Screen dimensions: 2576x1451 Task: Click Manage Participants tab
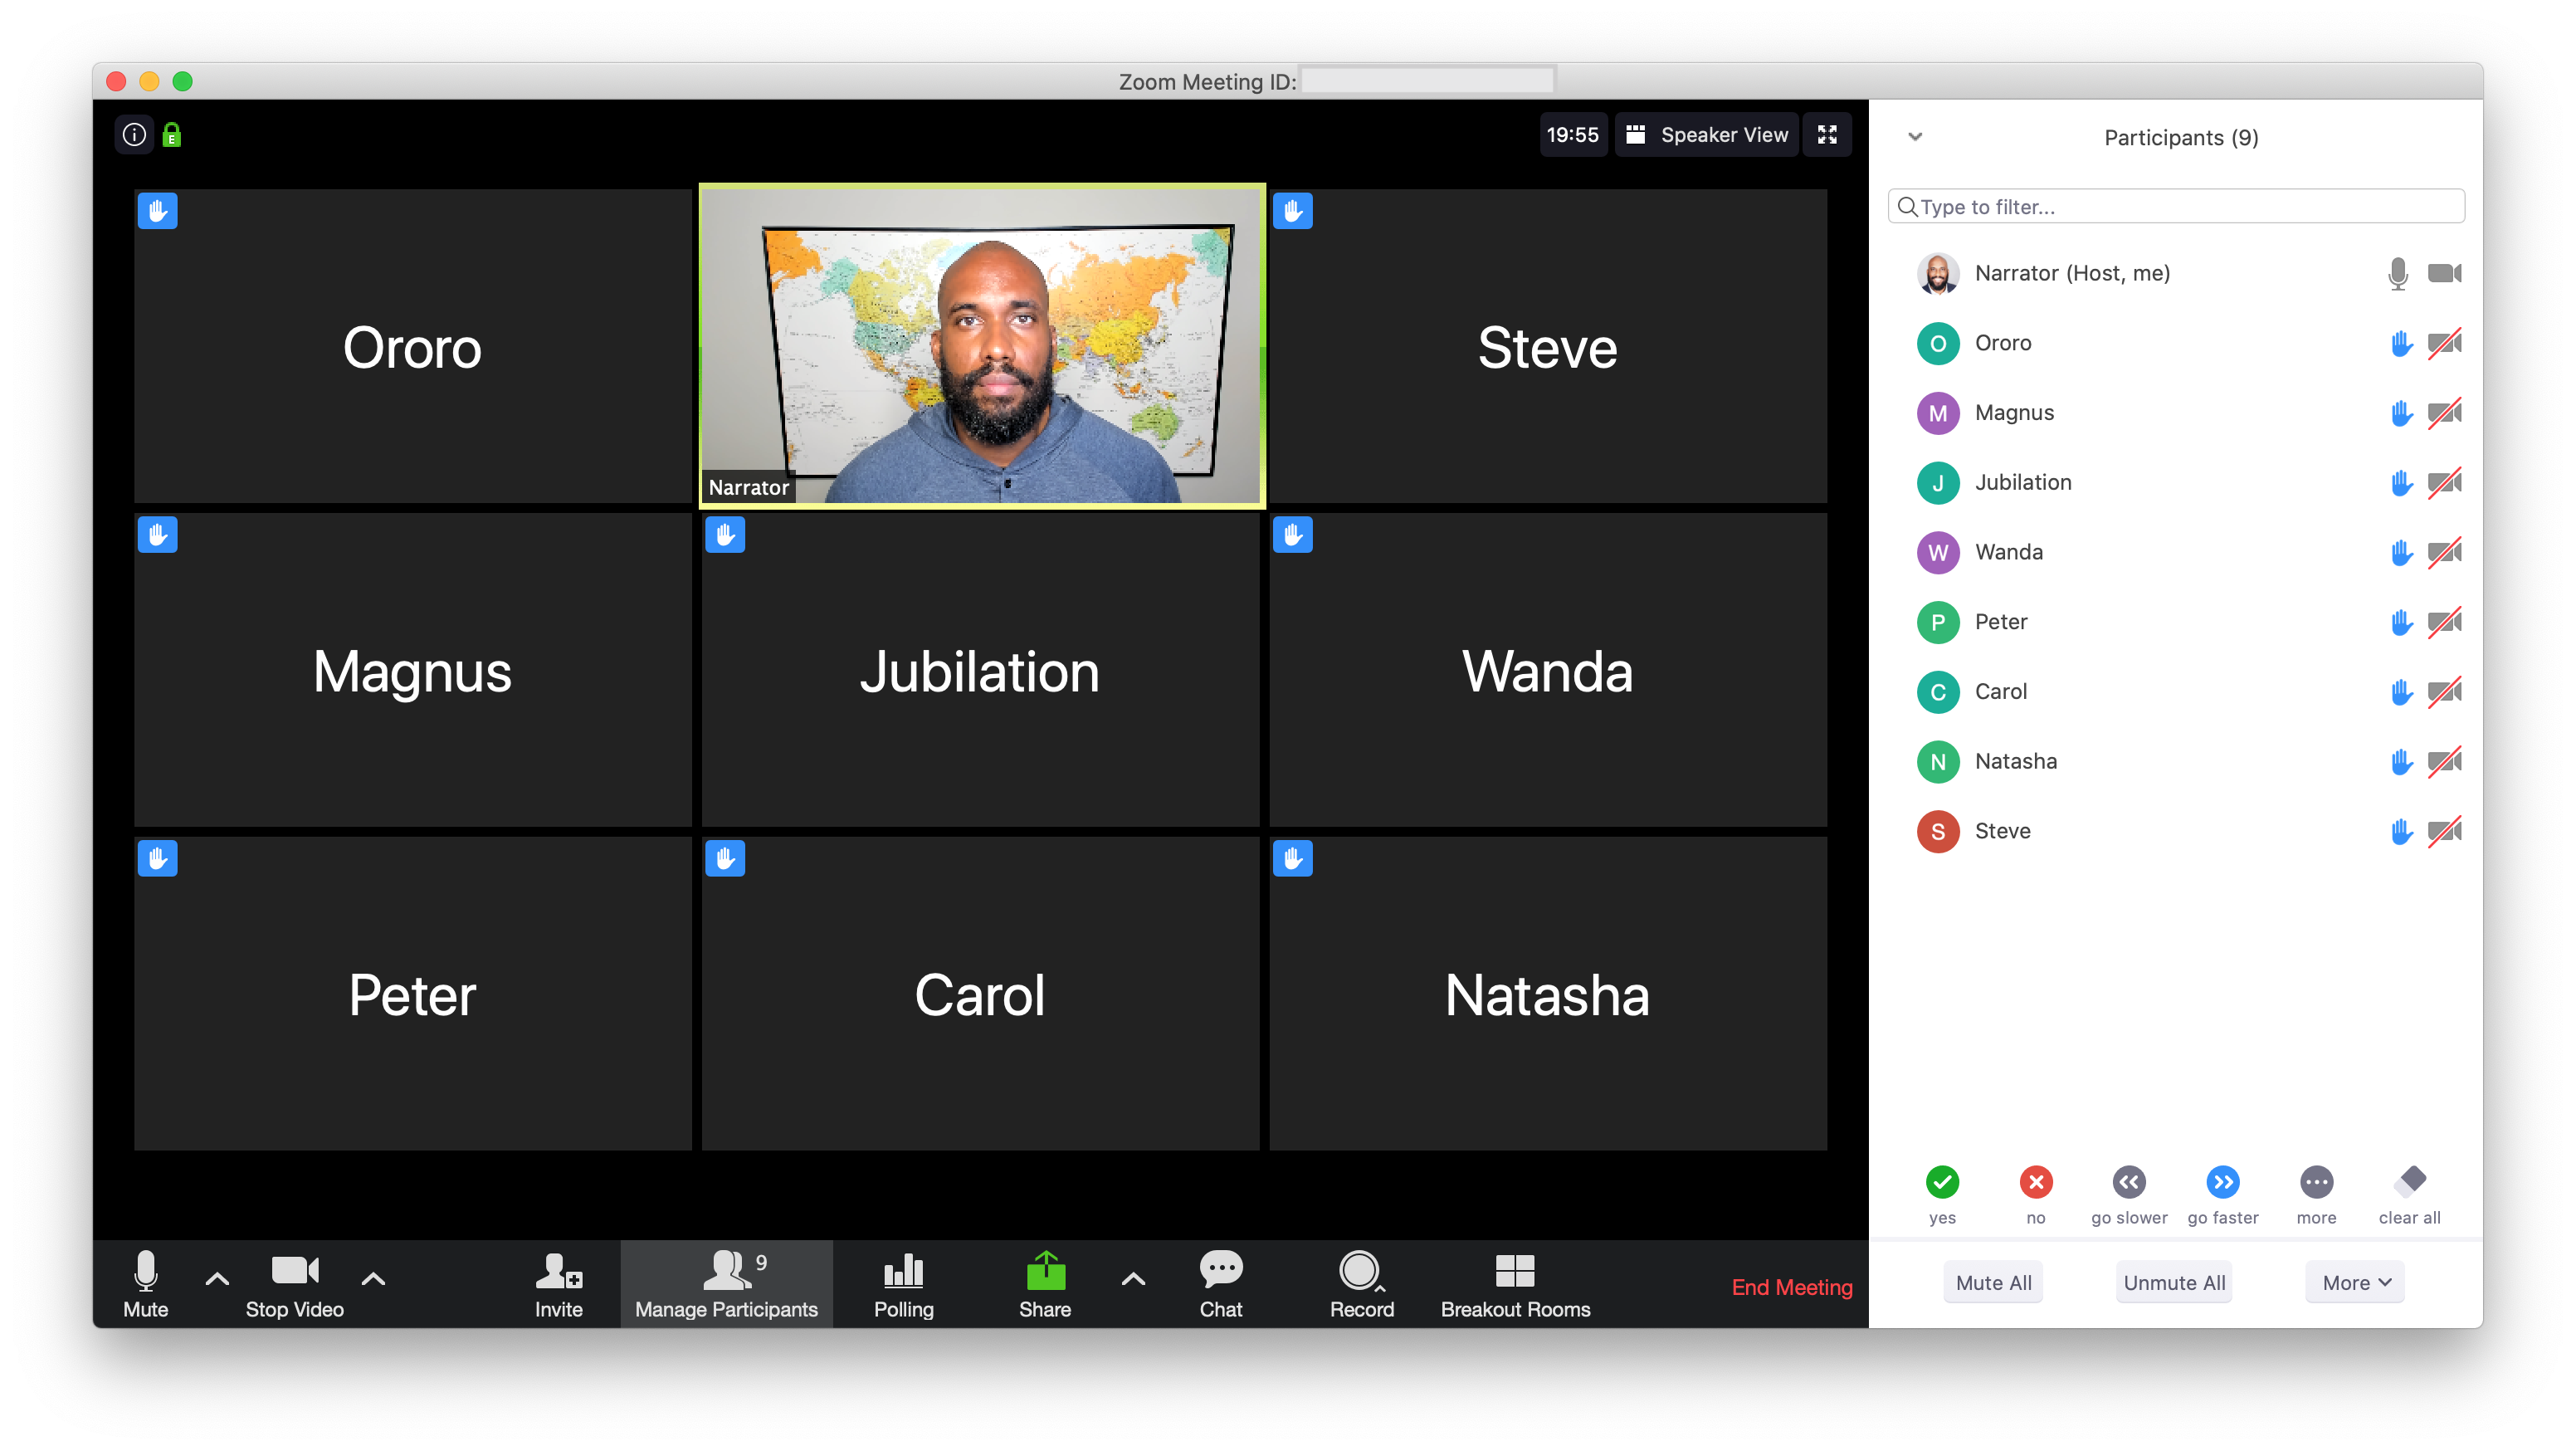(725, 1287)
